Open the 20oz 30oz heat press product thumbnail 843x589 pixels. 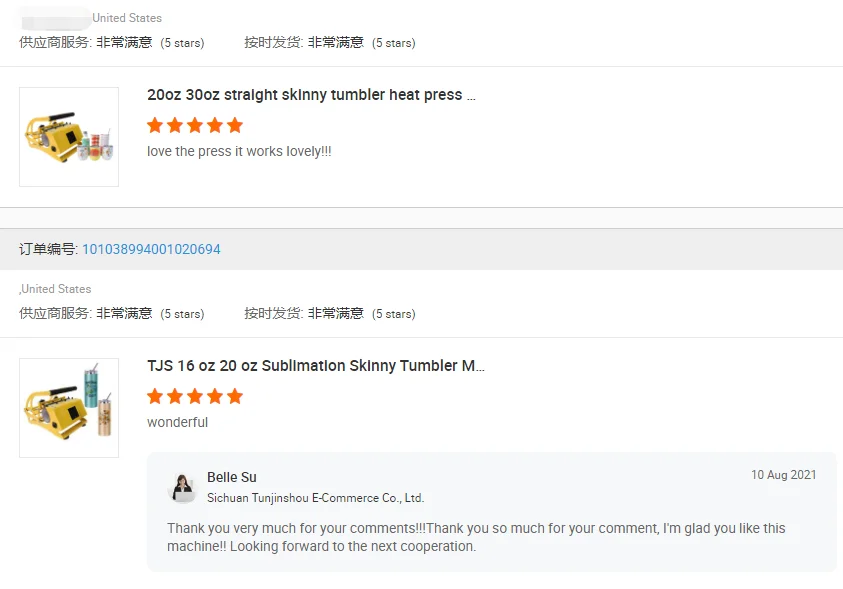69,137
